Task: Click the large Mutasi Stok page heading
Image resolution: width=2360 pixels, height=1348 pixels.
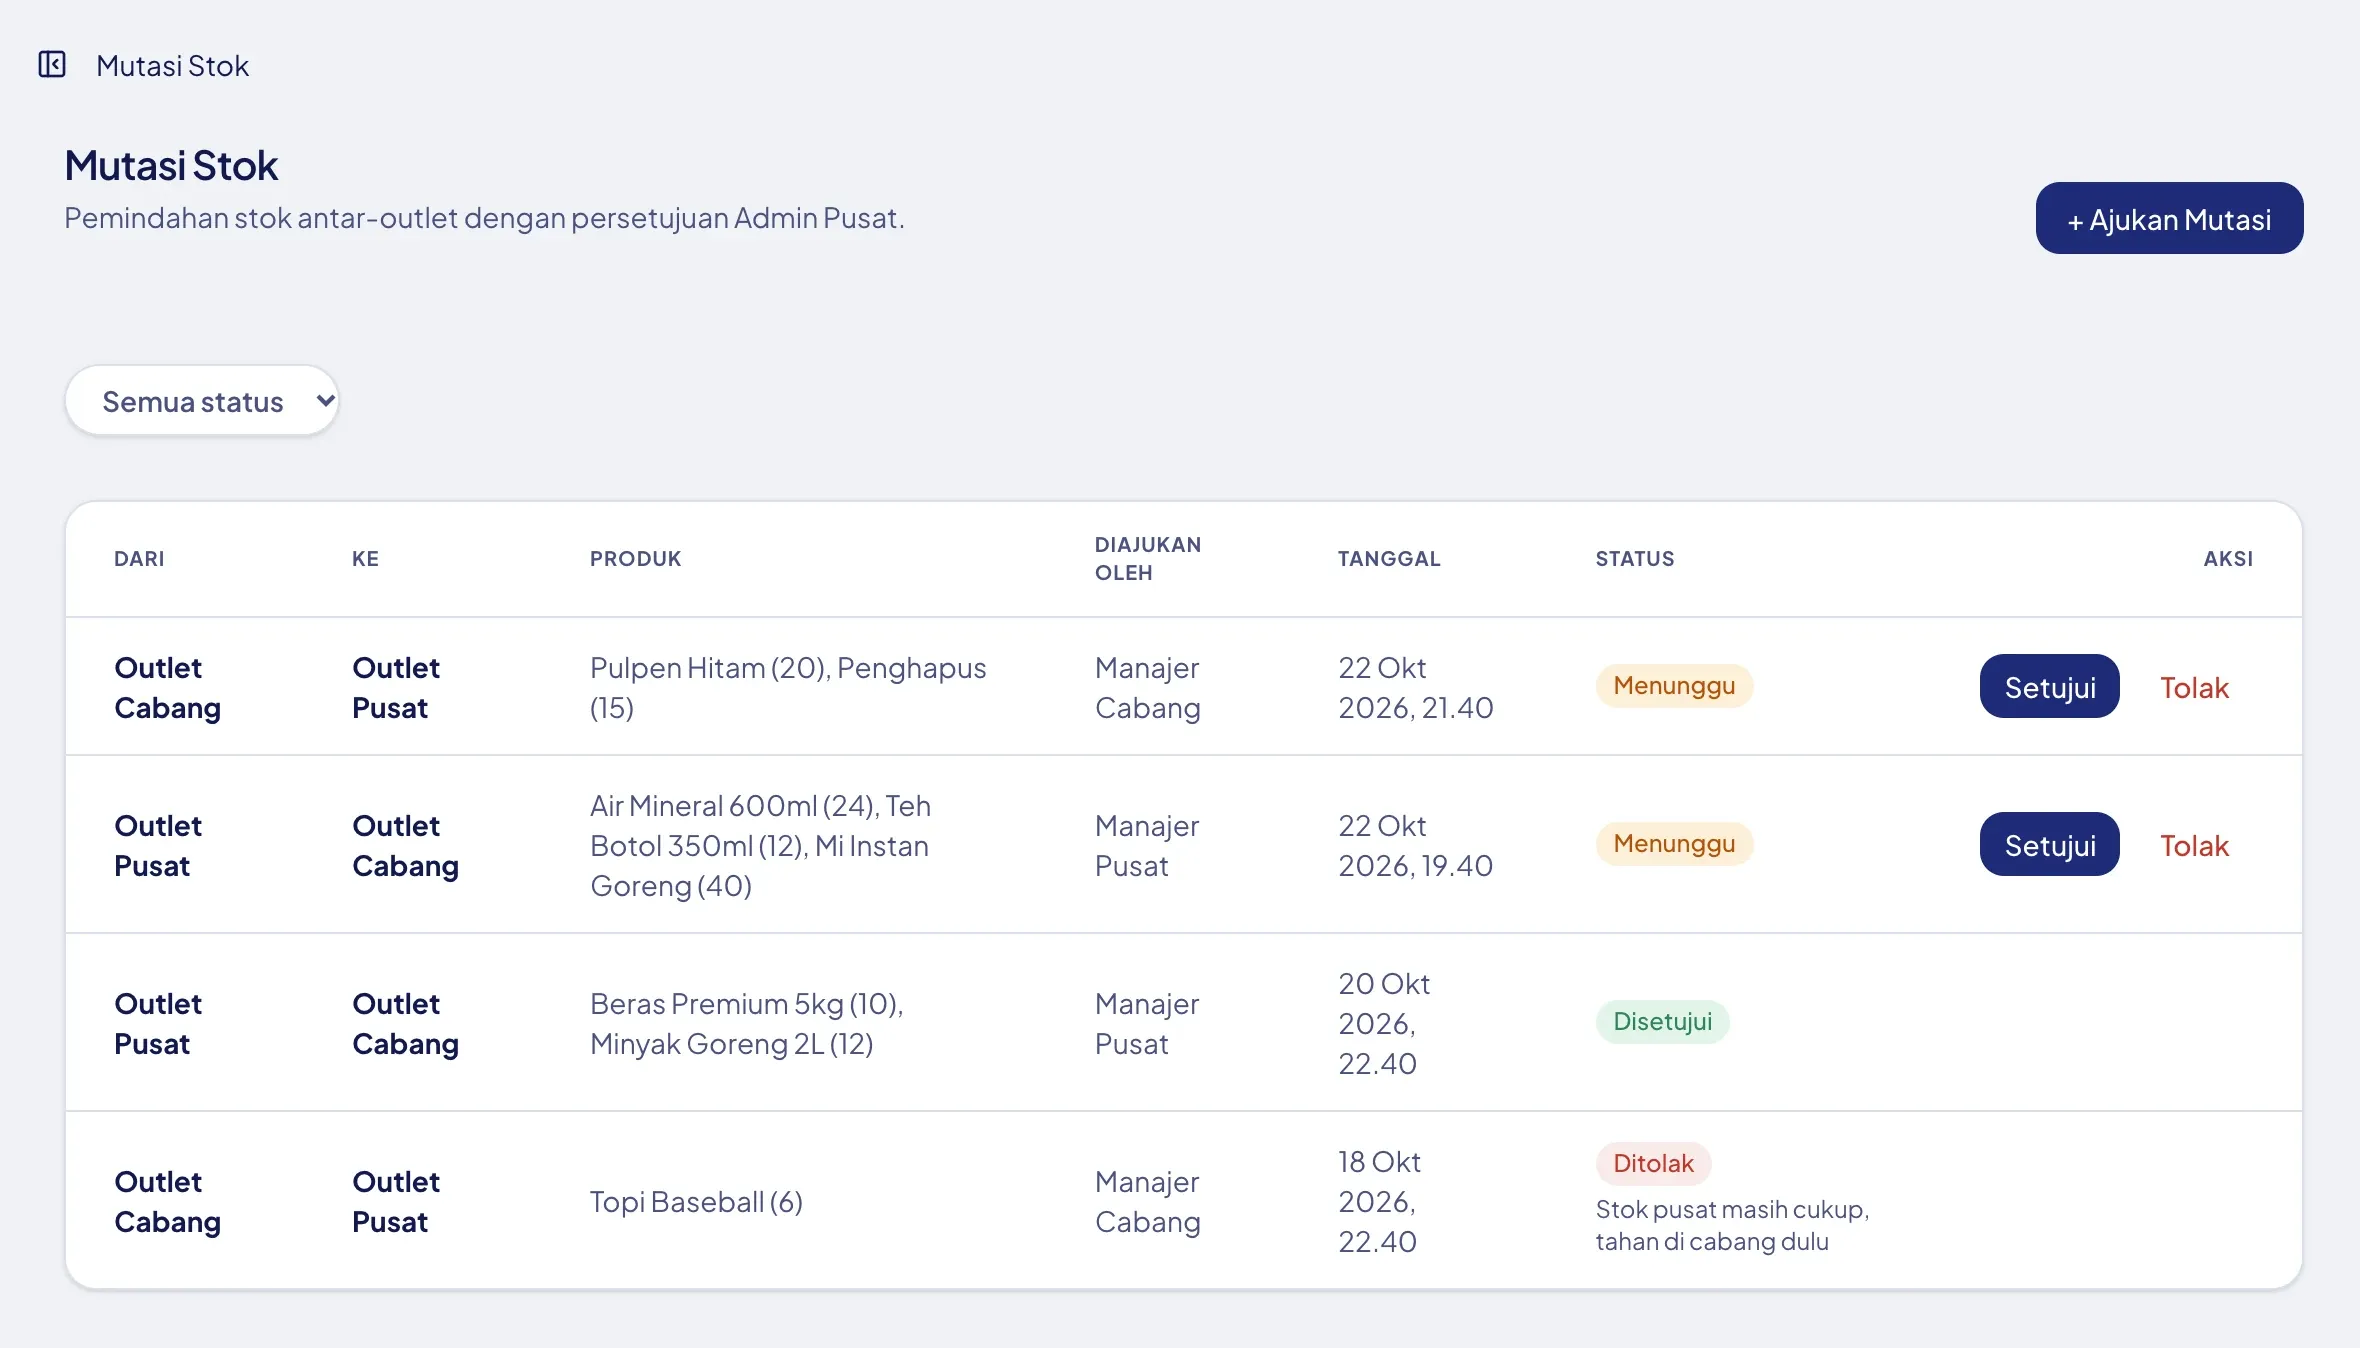Action: pyautogui.click(x=171, y=166)
